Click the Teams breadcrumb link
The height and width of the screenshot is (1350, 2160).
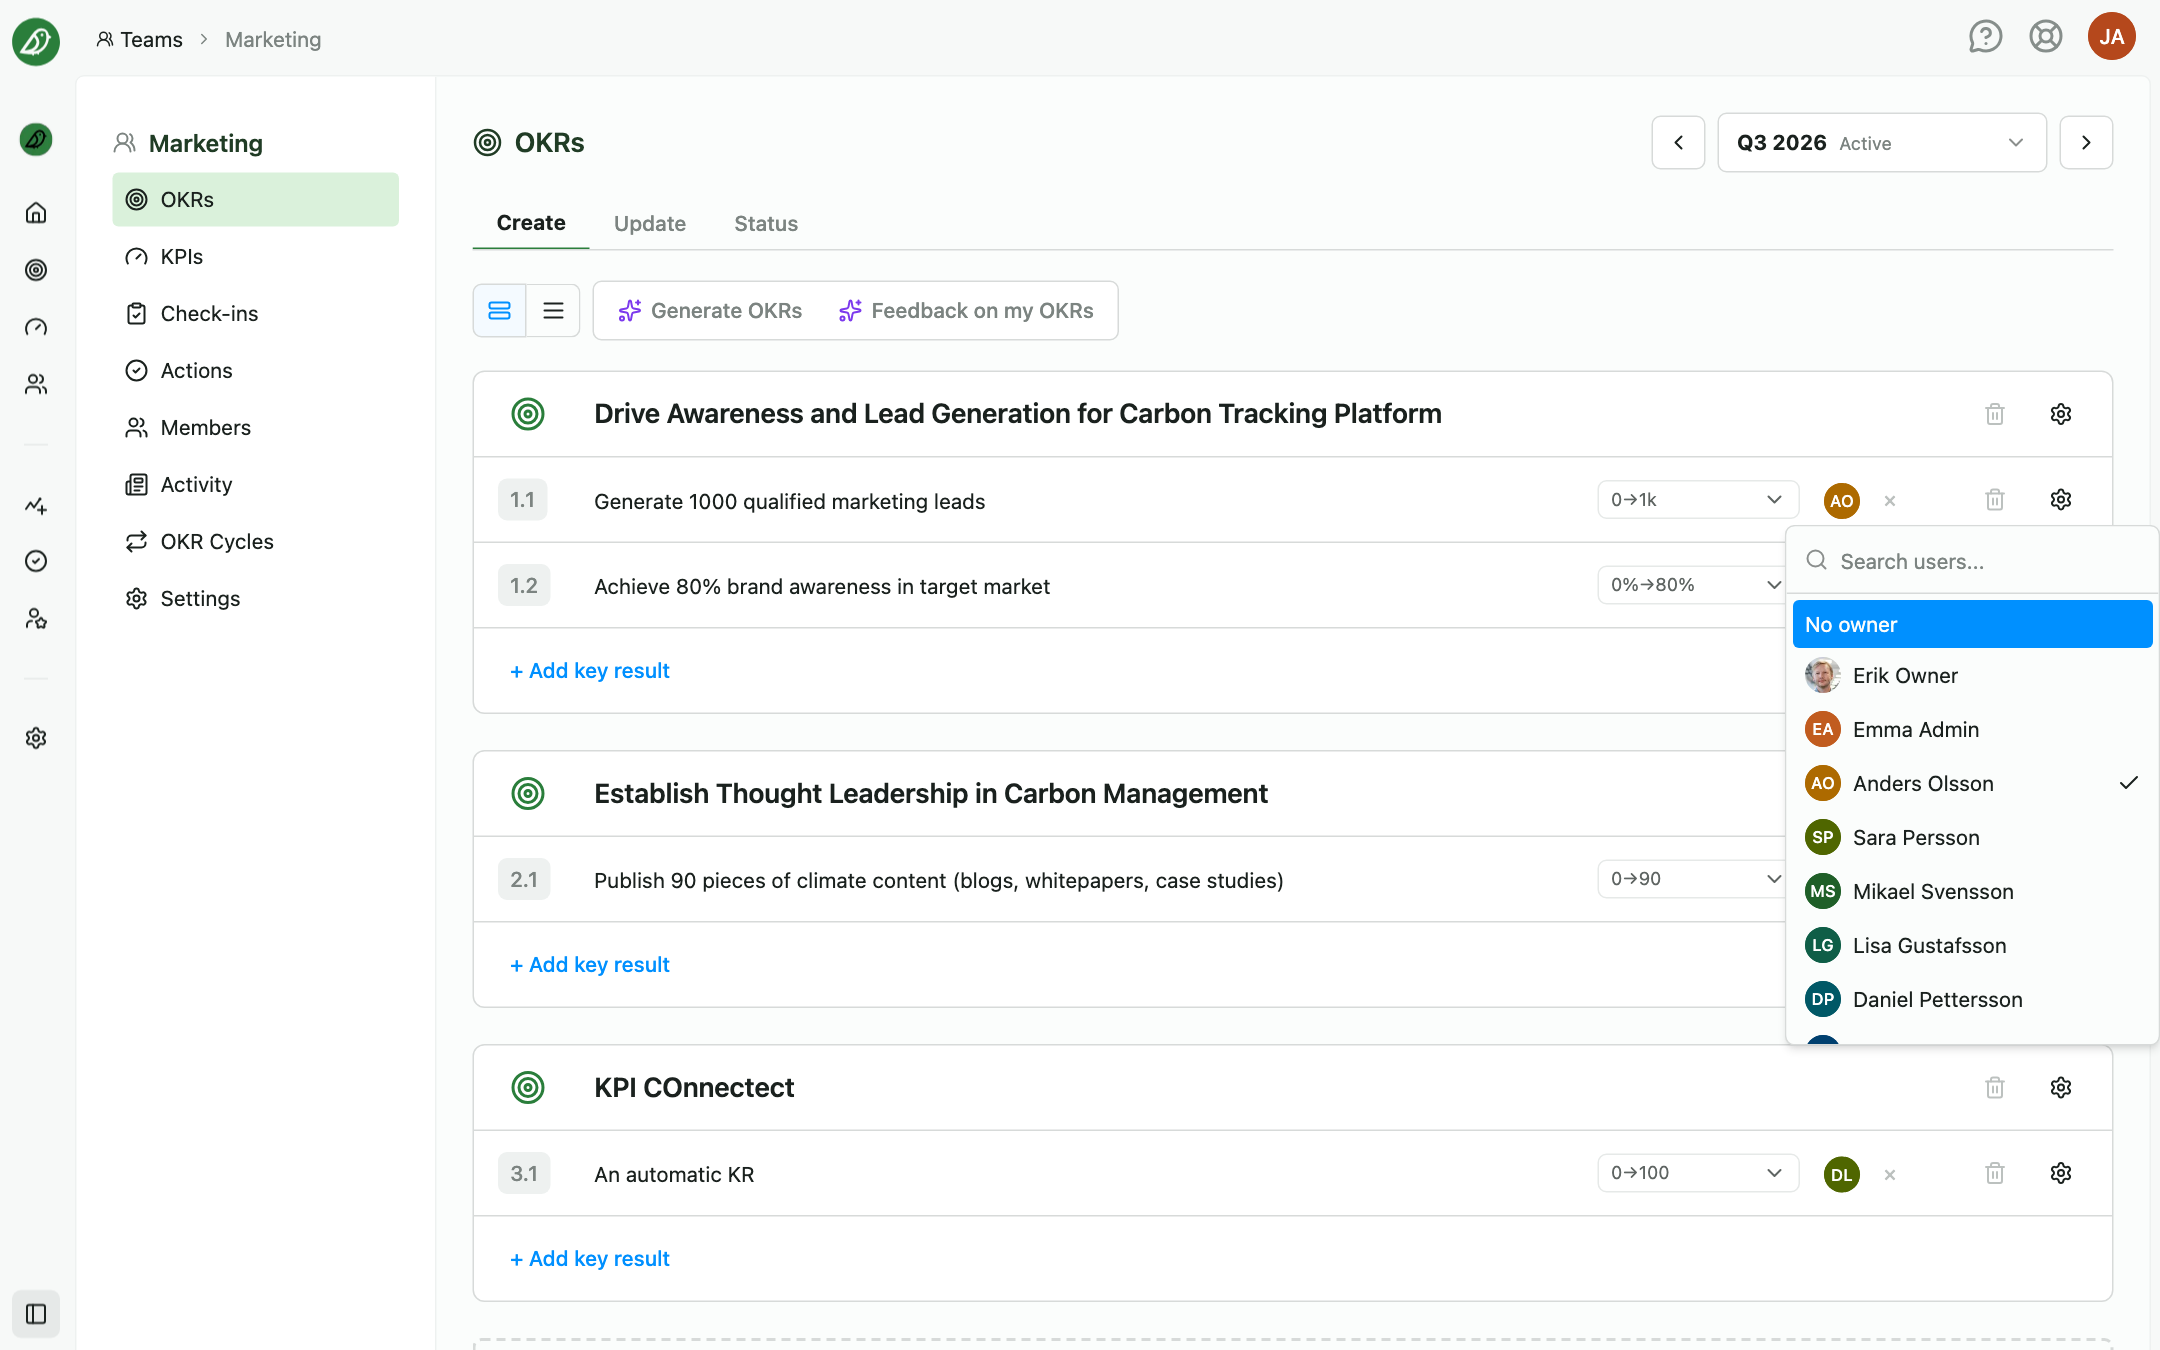tap(139, 40)
